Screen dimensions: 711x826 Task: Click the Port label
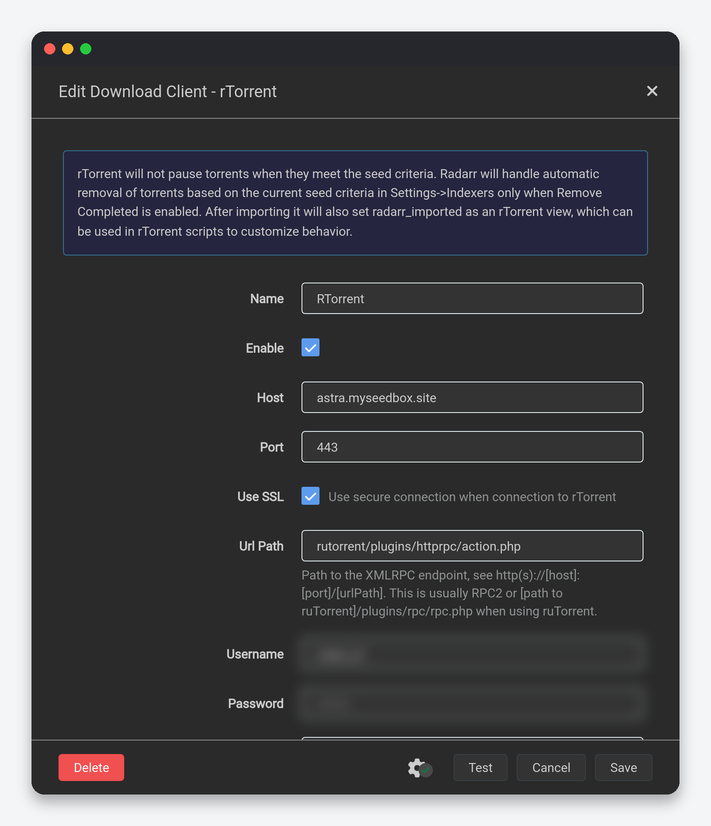272,447
